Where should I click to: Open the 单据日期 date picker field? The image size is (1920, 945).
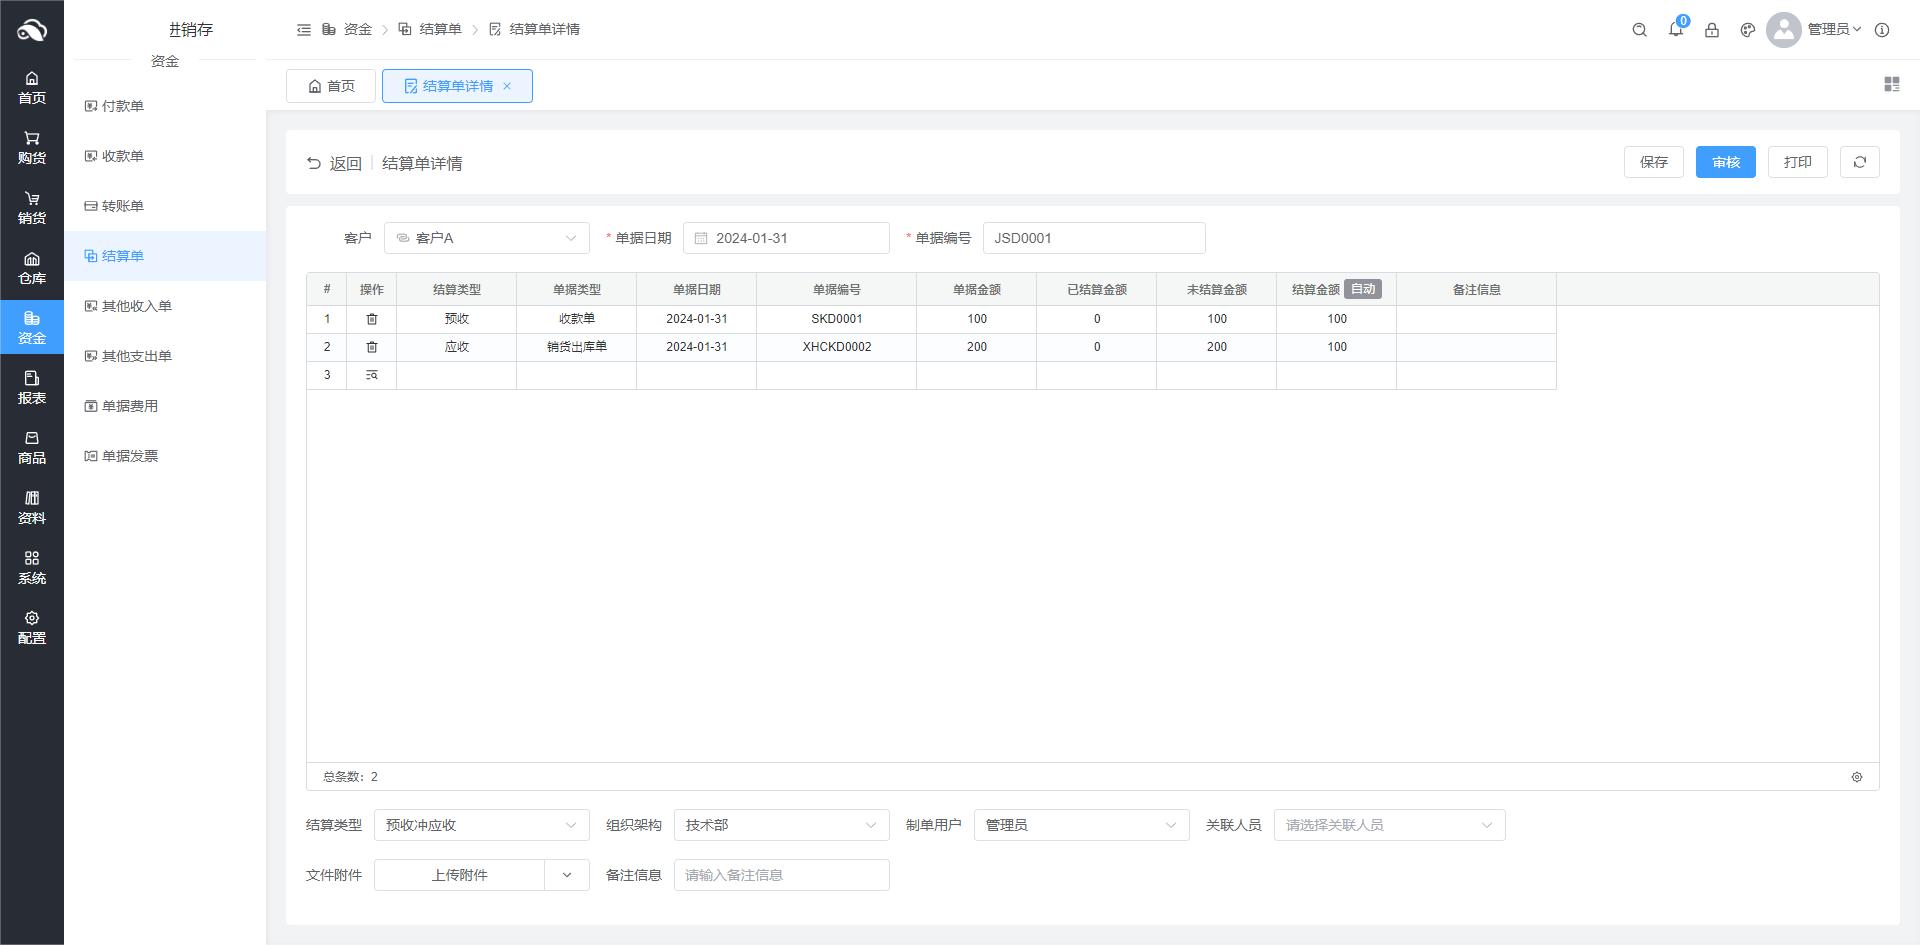point(786,238)
